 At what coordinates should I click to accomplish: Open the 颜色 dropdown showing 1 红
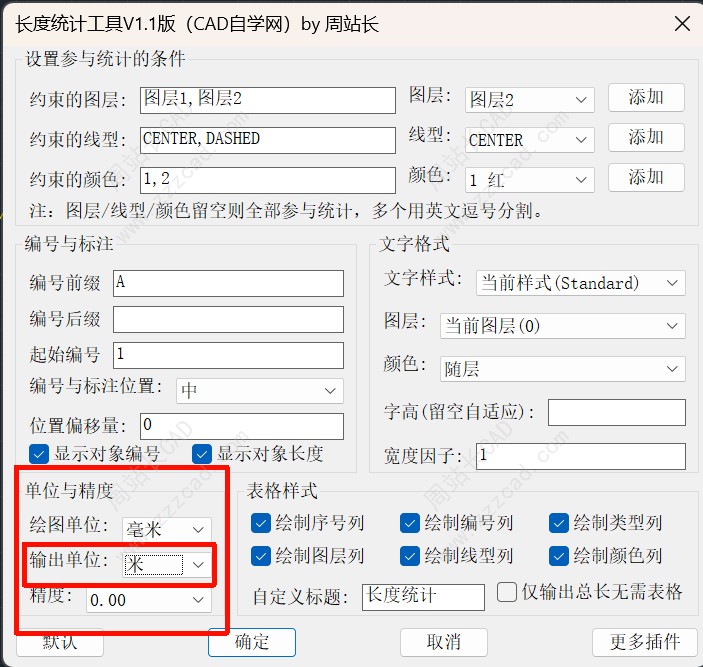click(529, 180)
